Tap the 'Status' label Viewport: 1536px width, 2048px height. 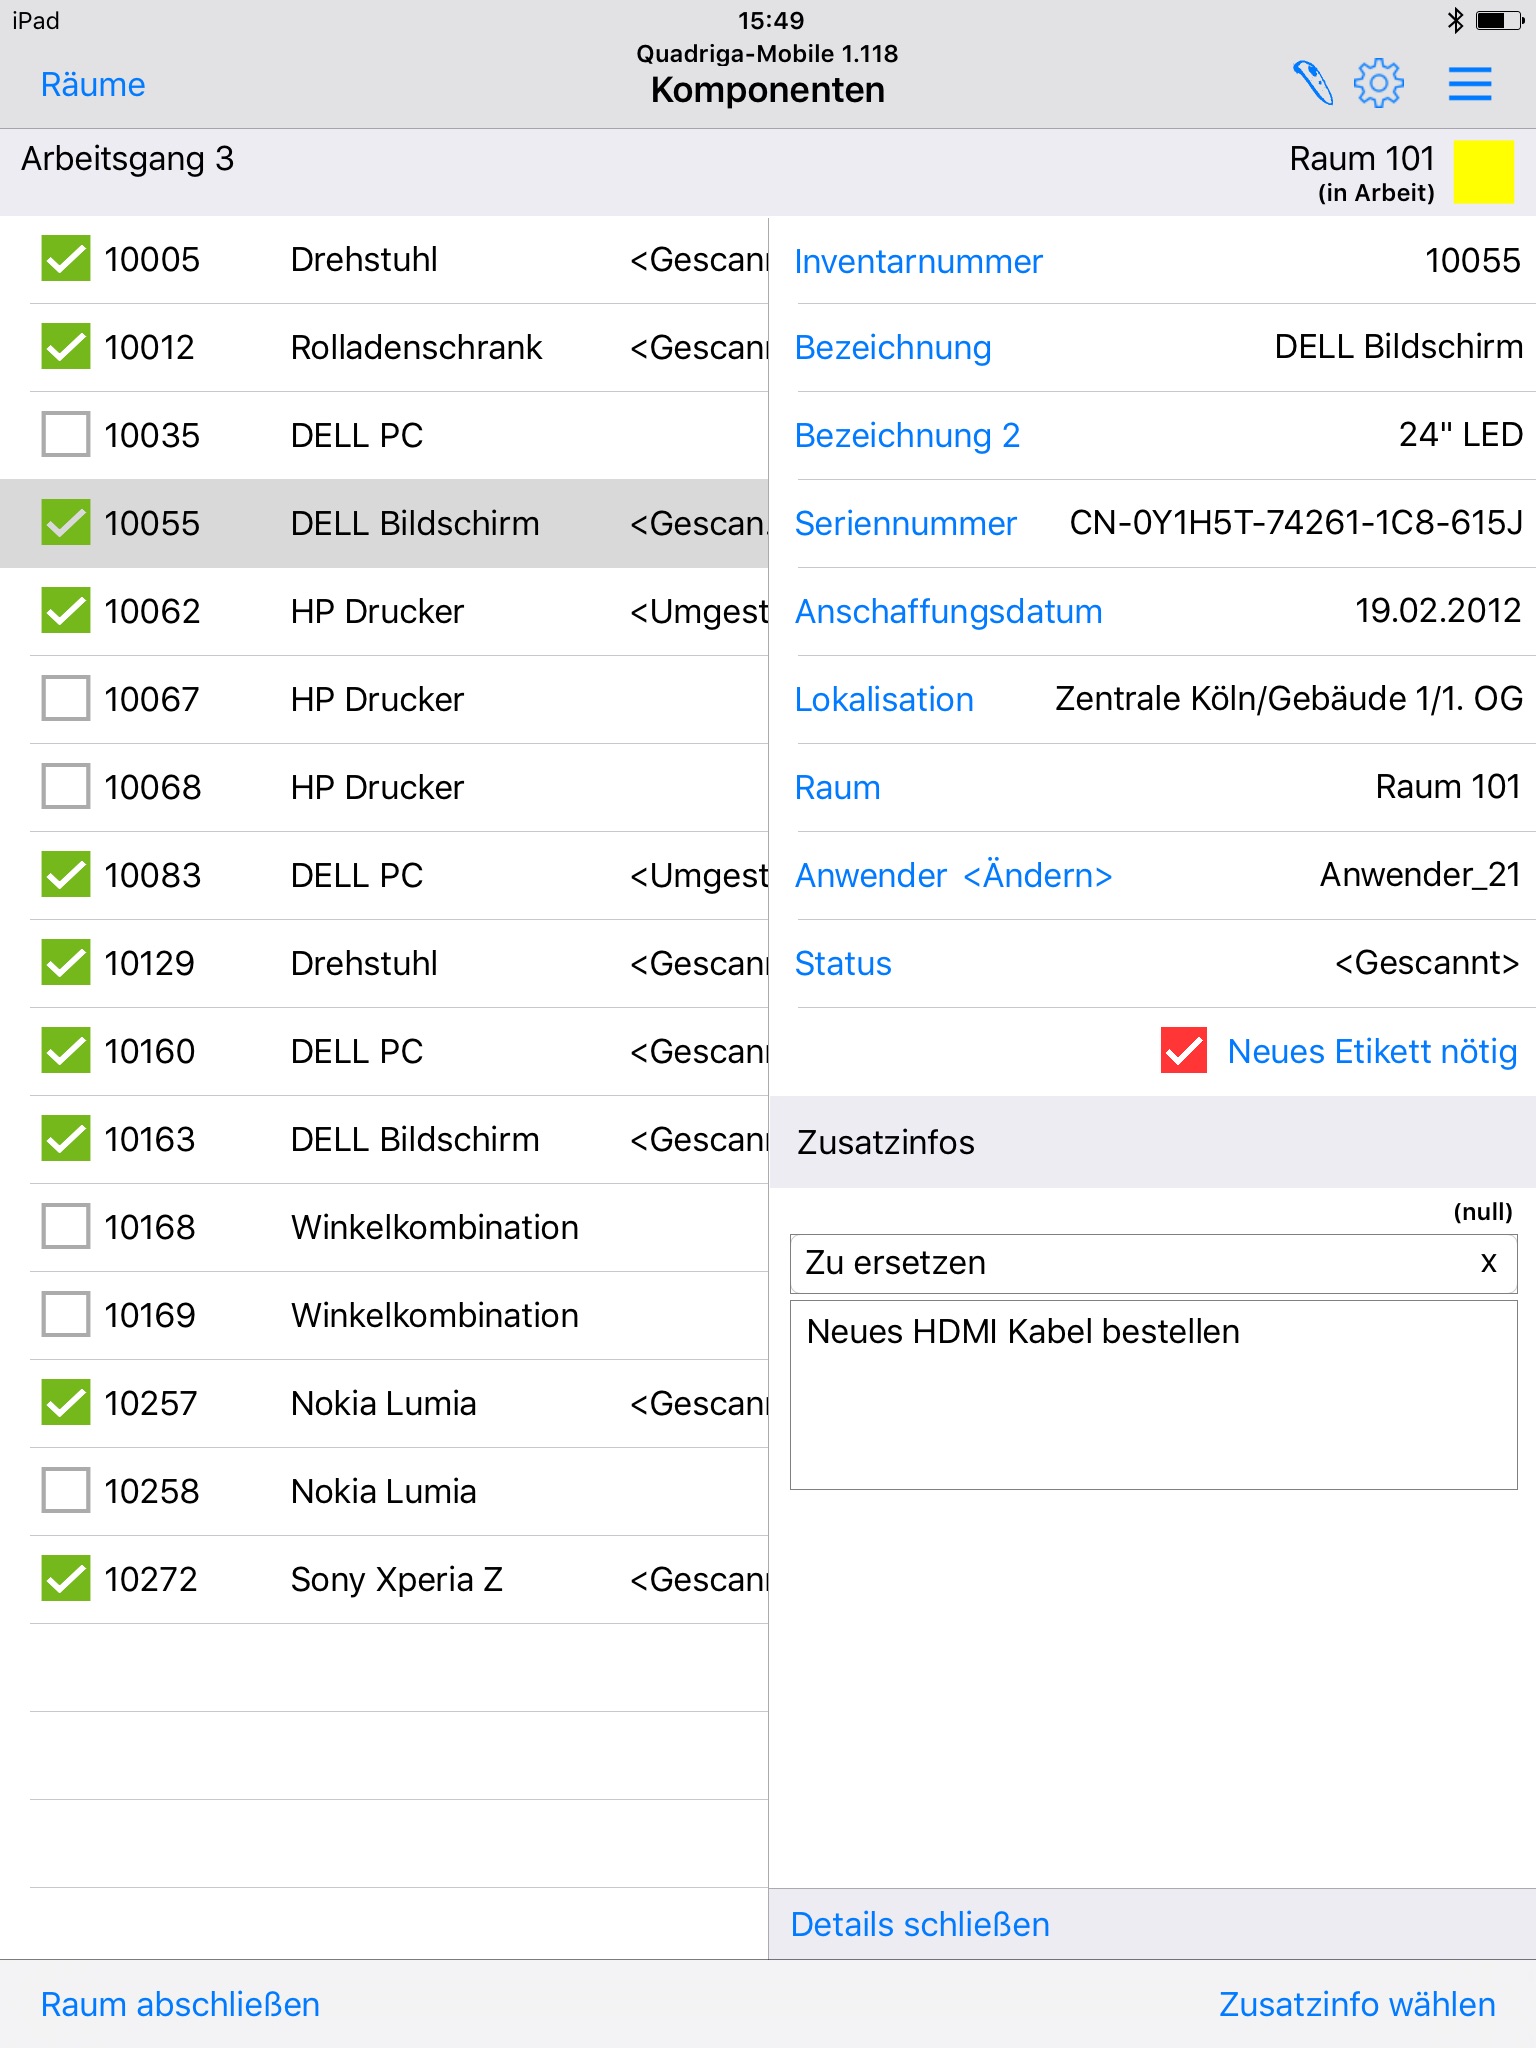click(843, 963)
